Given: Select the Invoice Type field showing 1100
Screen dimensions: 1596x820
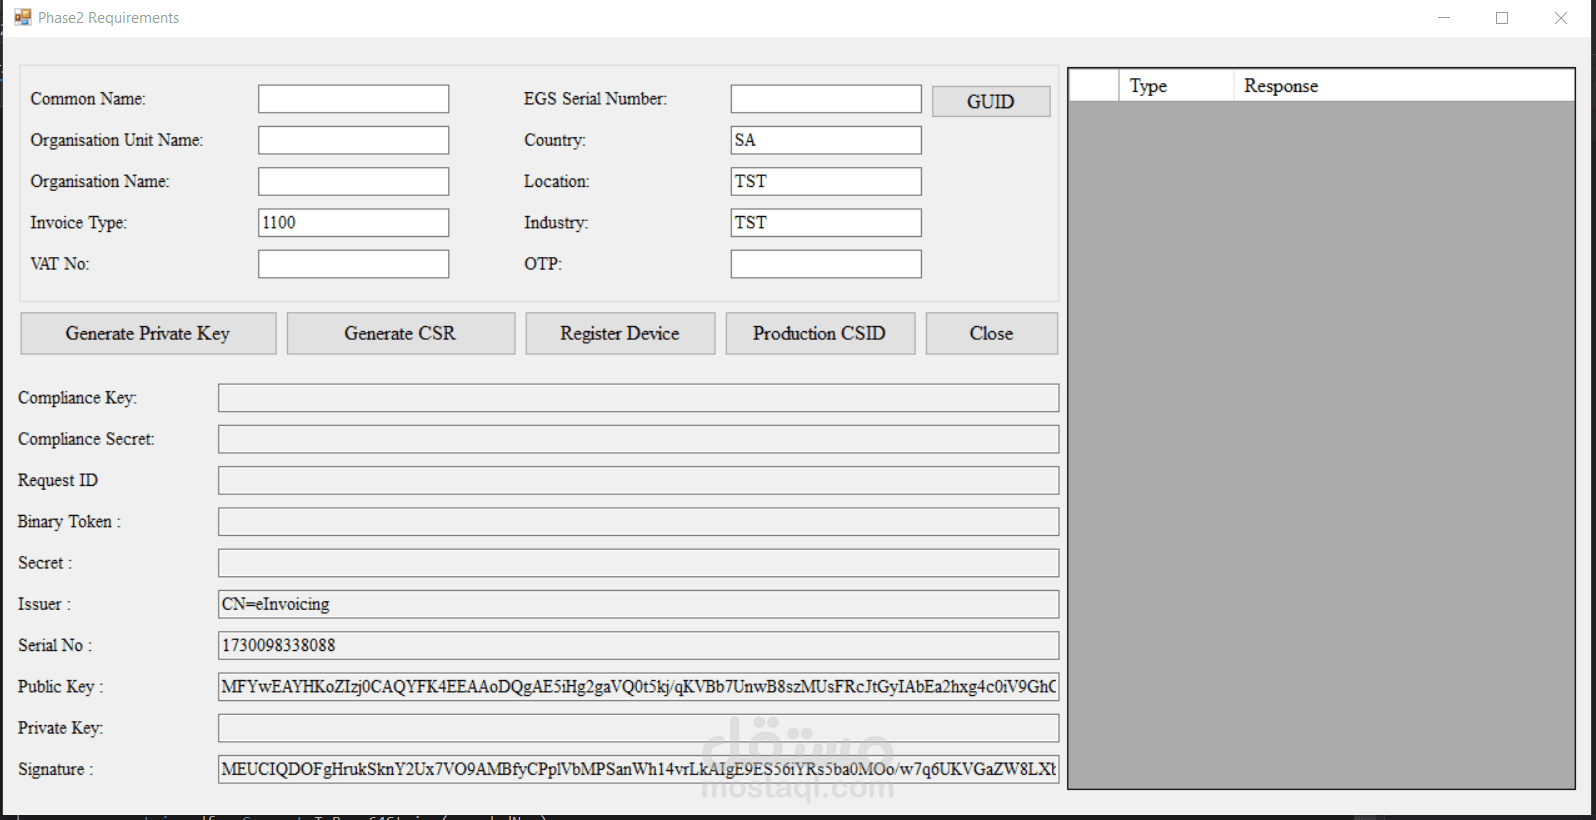Looking at the screenshot, I should tap(353, 222).
